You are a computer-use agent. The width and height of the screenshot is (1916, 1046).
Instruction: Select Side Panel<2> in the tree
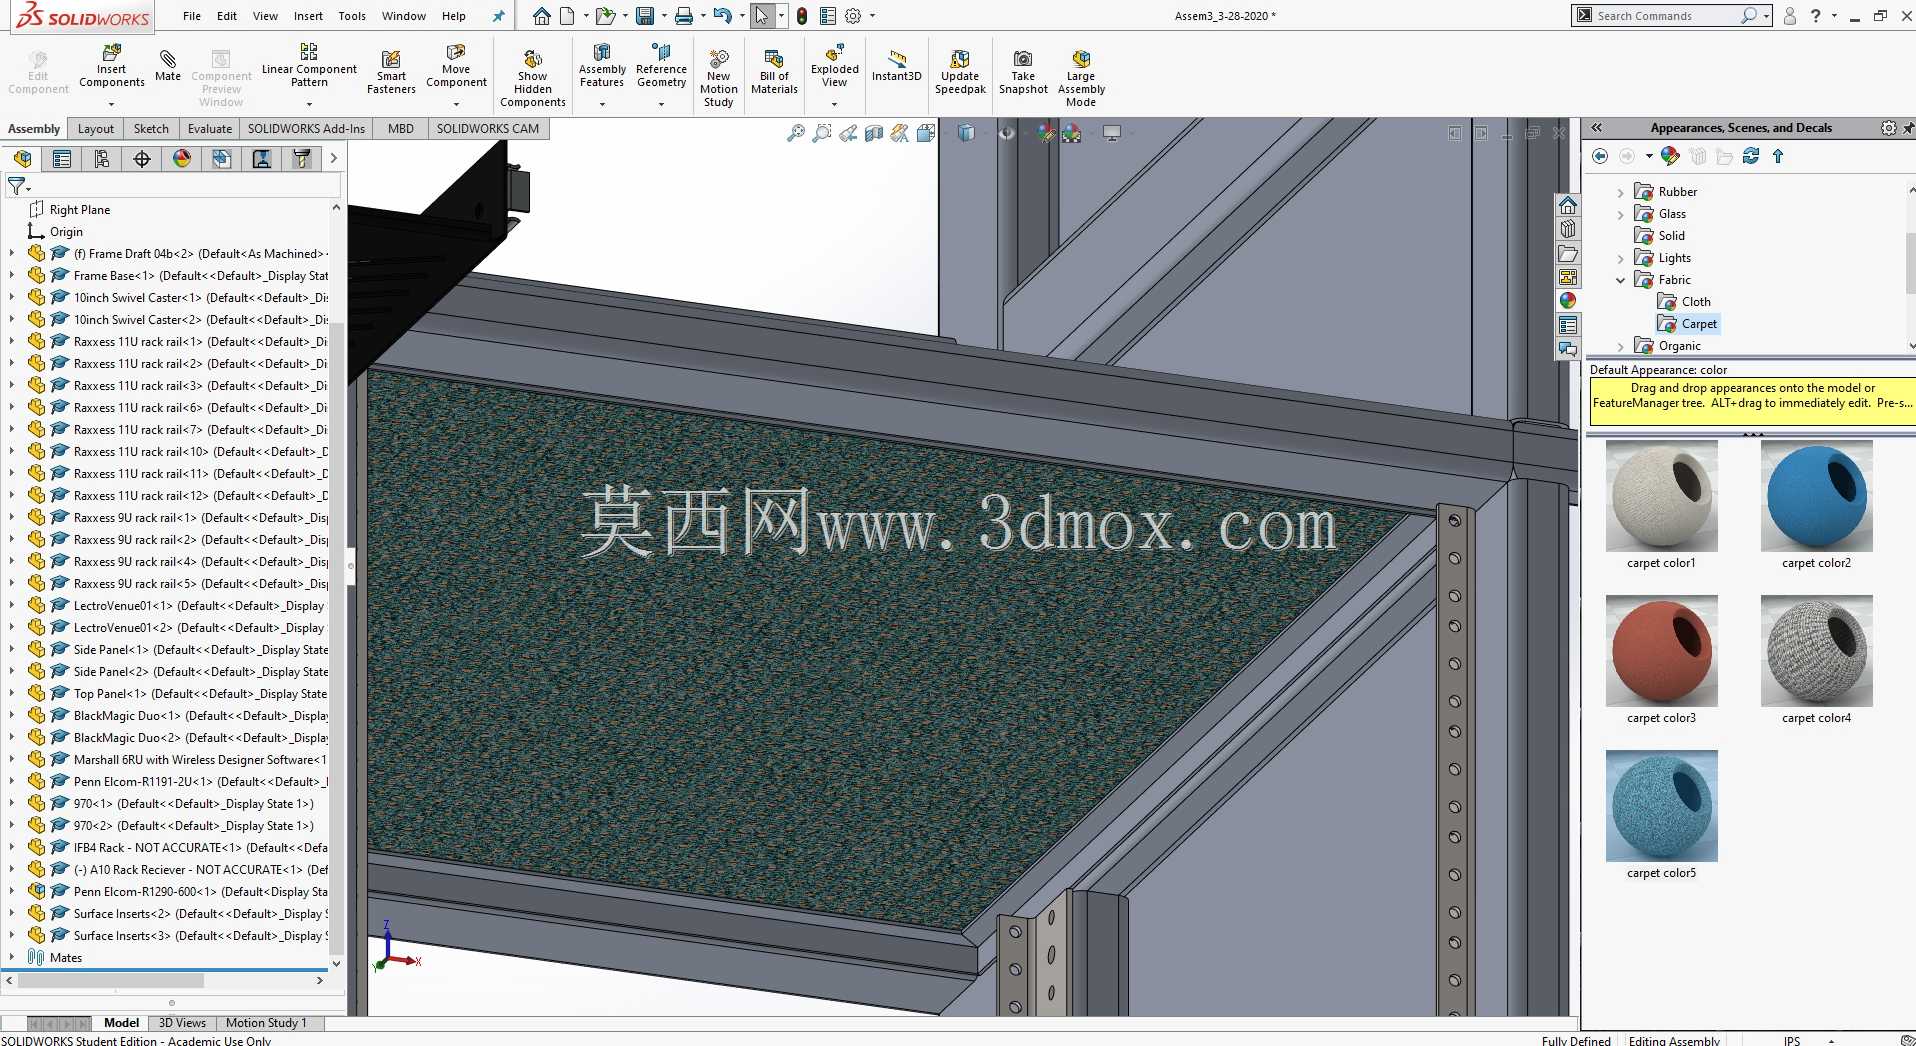pos(201,672)
